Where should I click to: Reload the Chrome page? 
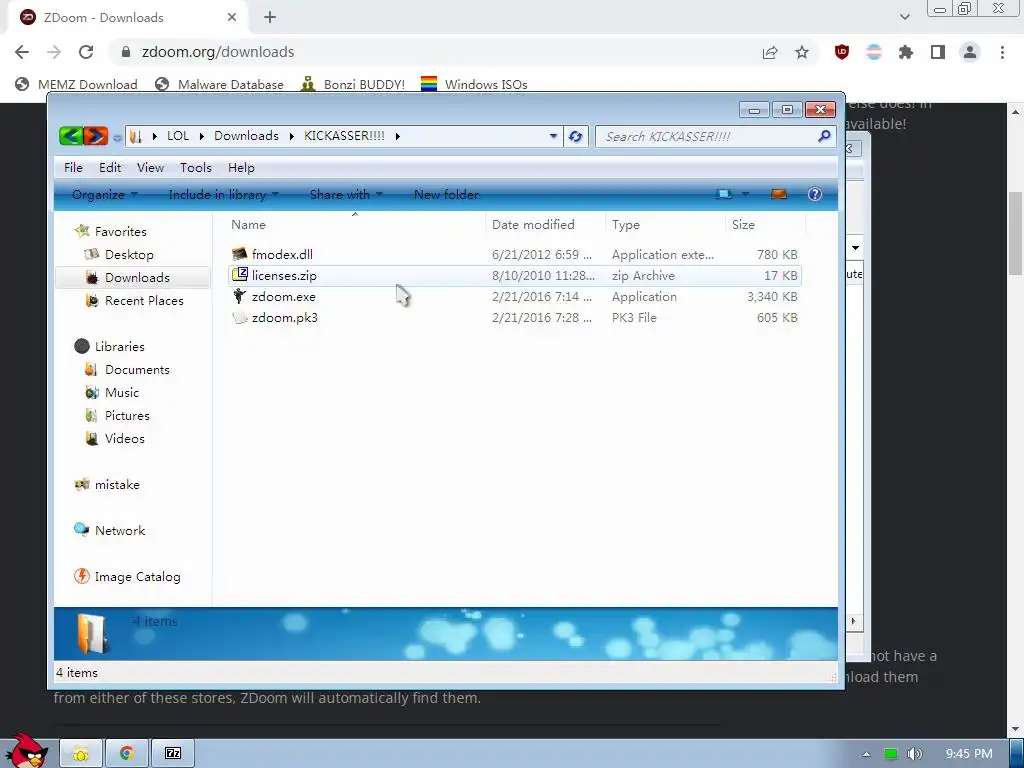(x=86, y=52)
